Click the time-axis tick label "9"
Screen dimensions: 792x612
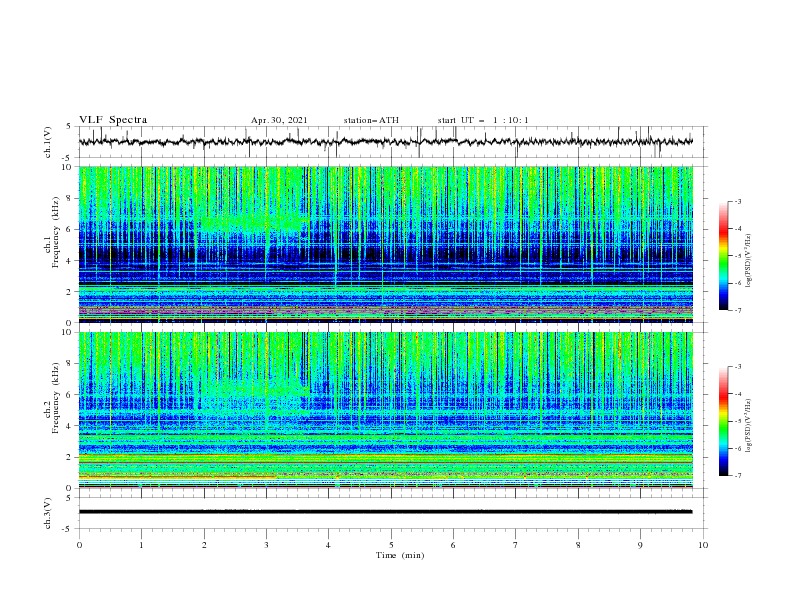640,545
